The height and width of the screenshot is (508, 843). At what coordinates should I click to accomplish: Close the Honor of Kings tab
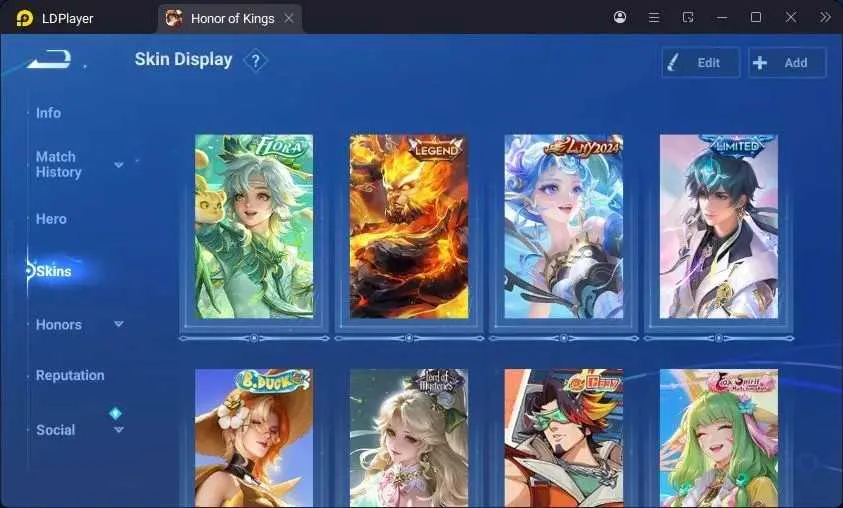tap(289, 18)
